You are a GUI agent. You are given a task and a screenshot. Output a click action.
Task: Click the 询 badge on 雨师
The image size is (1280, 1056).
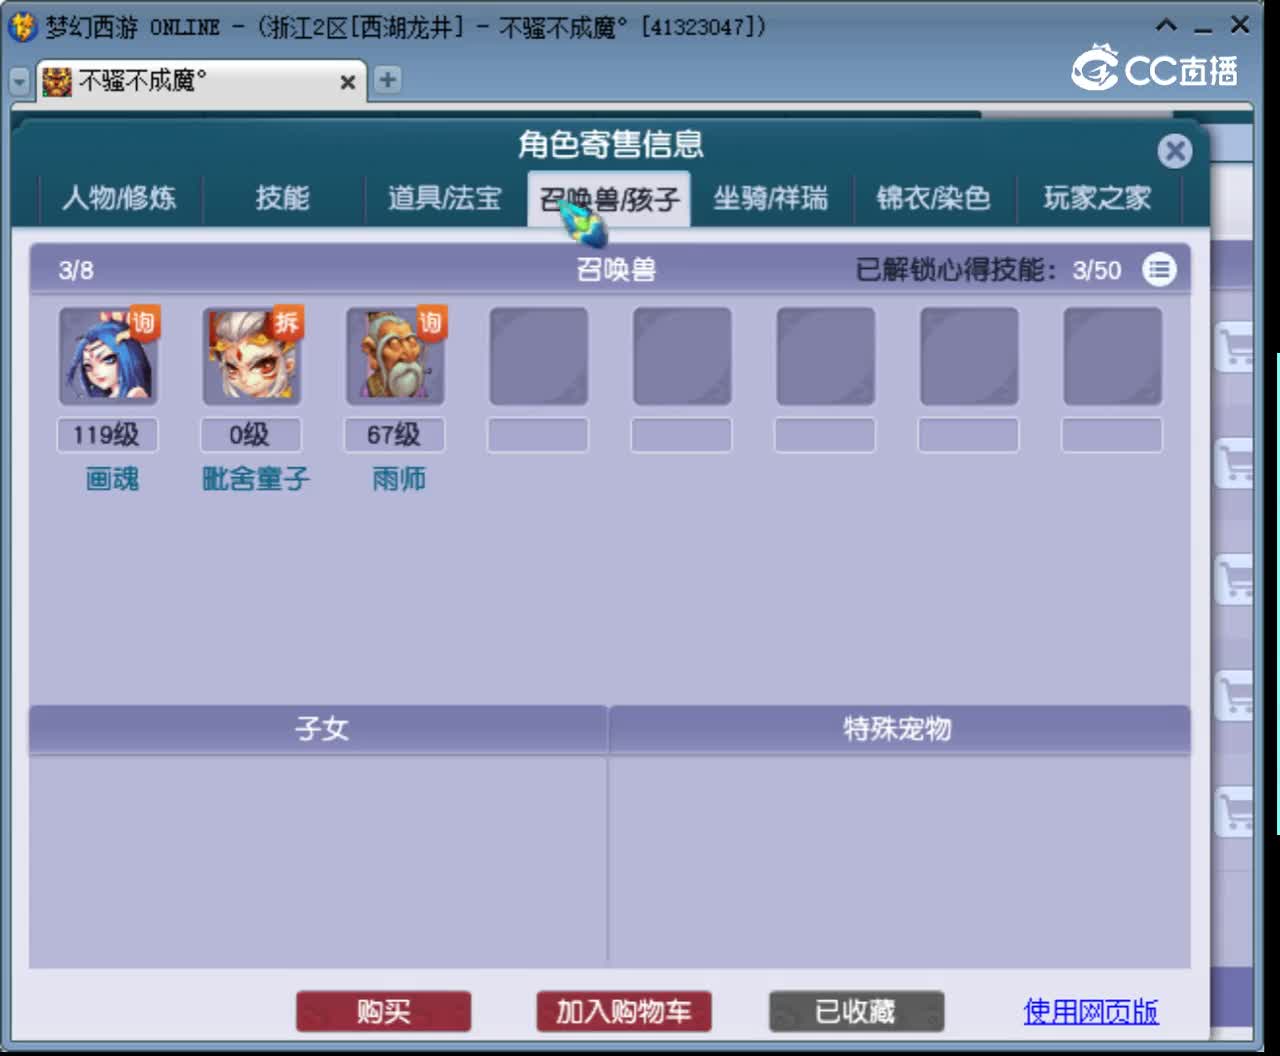coord(430,322)
